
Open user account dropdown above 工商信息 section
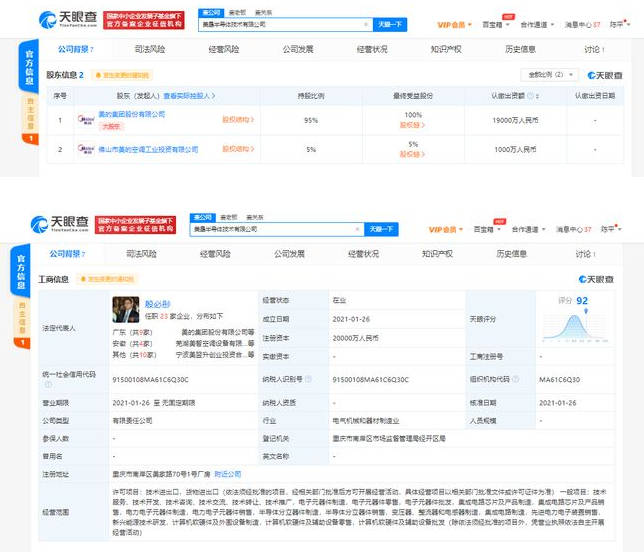tap(611, 229)
